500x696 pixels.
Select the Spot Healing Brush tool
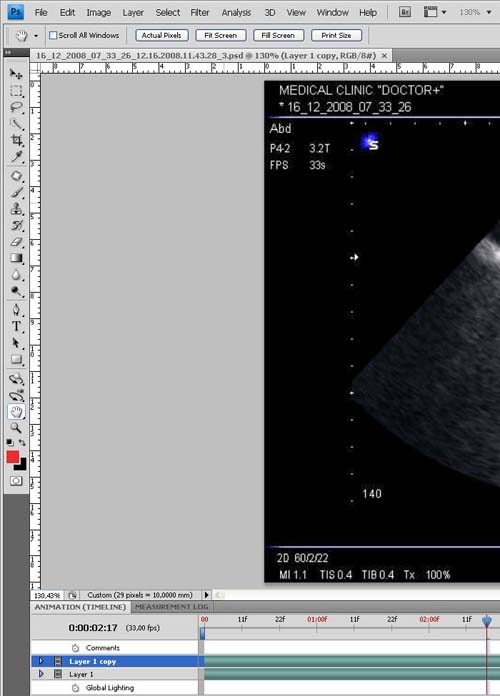click(x=16, y=176)
